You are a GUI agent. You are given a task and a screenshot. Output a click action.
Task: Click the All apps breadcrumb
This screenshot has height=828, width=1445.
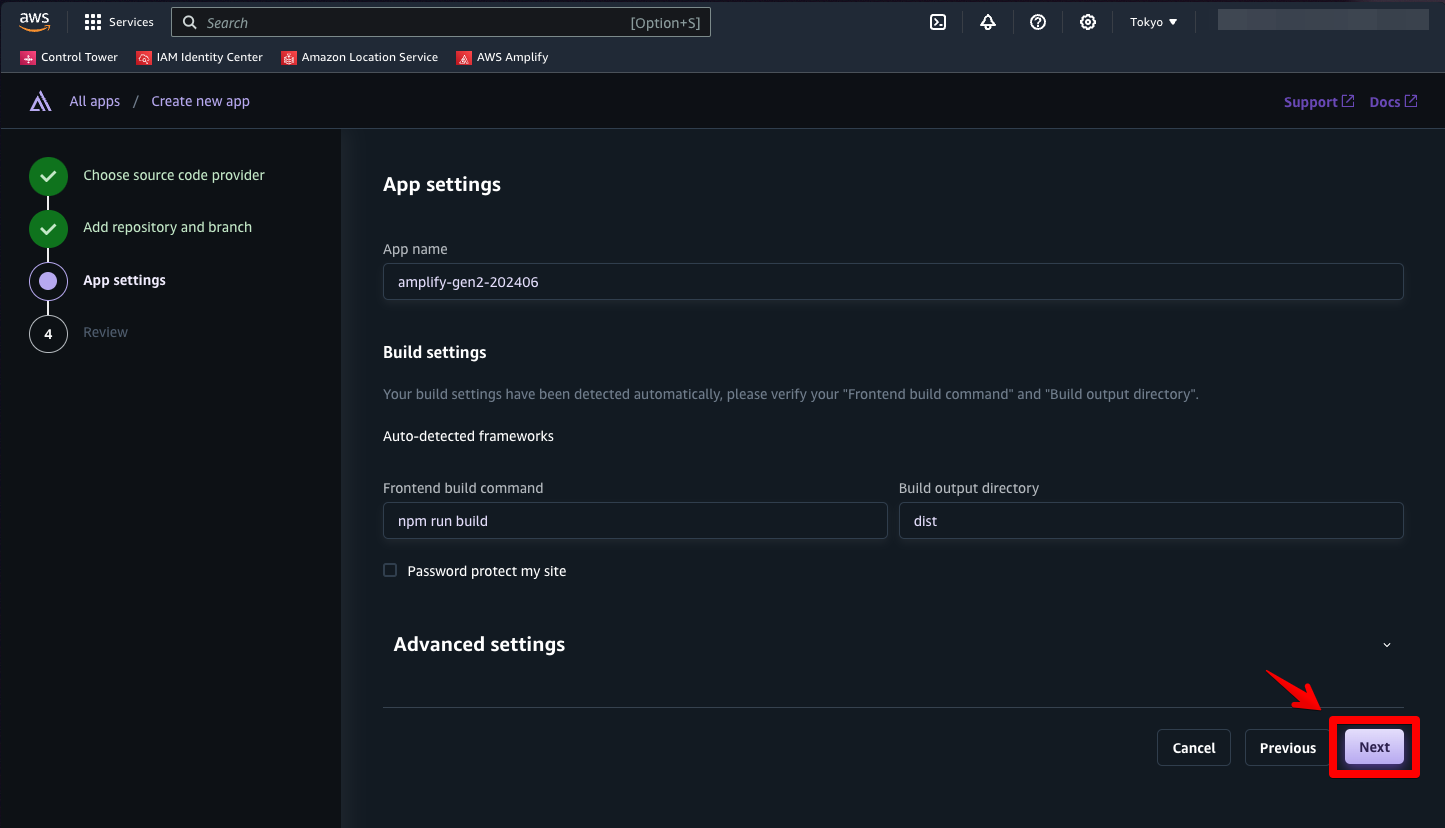[95, 101]
